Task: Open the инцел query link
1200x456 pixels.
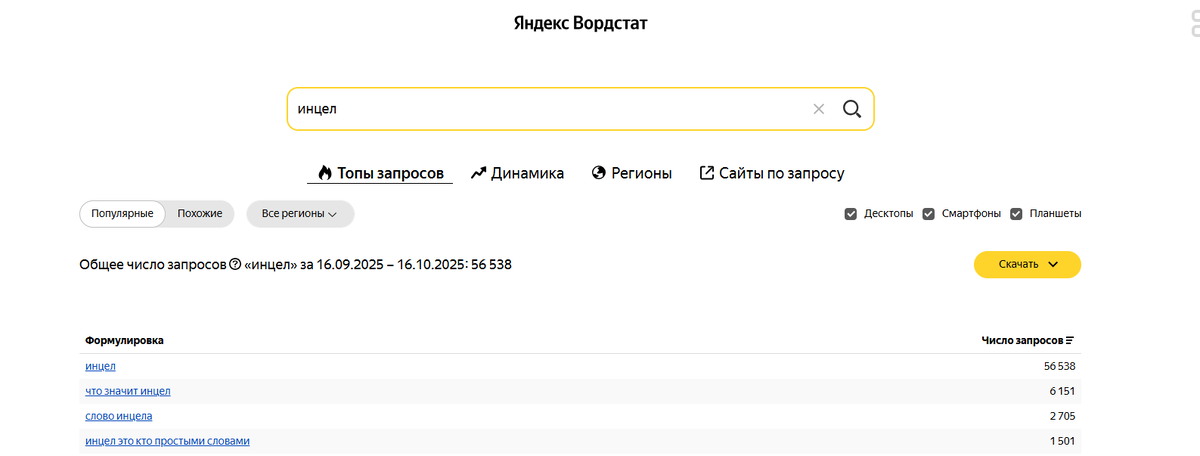Action: click(x=100, y=367)
